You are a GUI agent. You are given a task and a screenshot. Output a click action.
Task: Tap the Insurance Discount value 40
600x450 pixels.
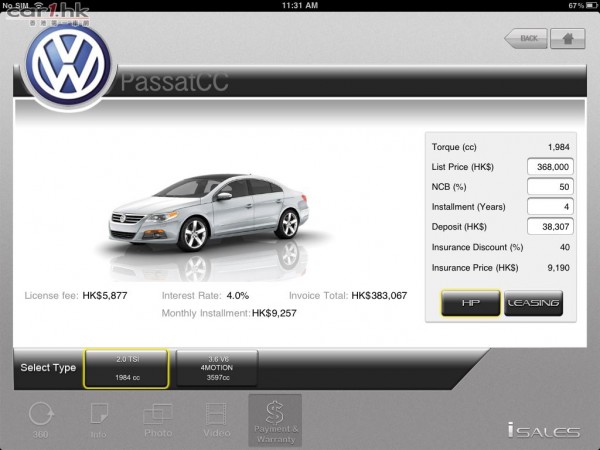pos(565,247)
